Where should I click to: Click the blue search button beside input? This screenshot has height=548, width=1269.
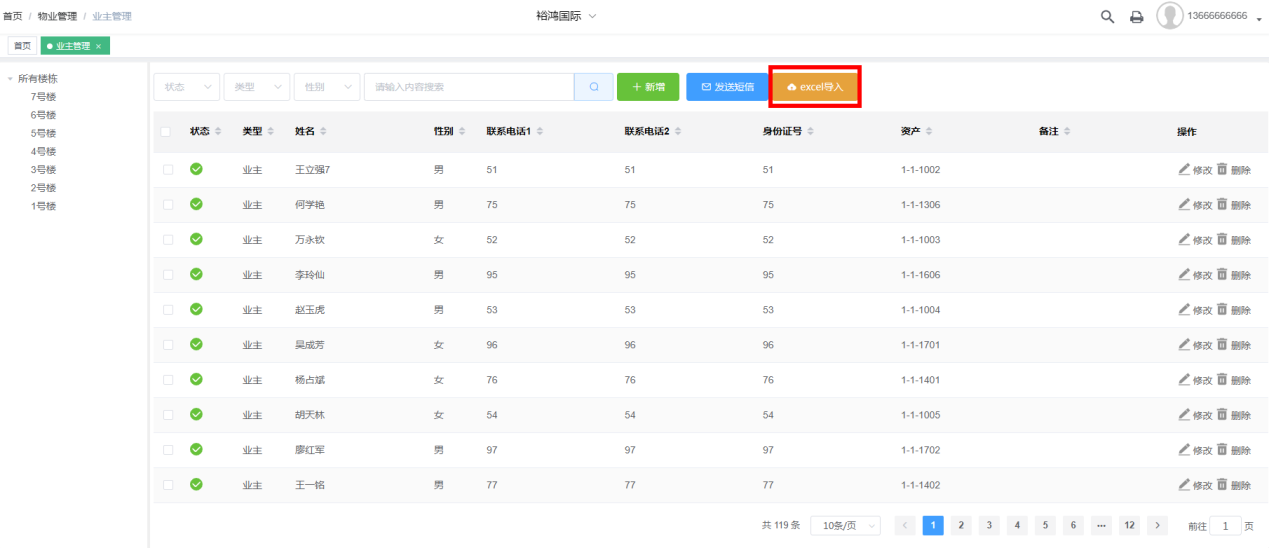[x=594, y=87]
